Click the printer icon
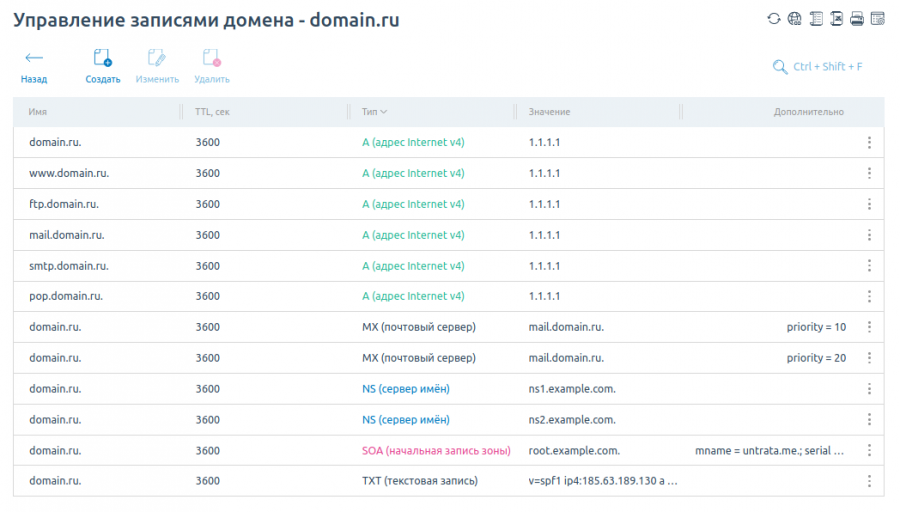The image size is (900, 512). click(x=857, y=18)
